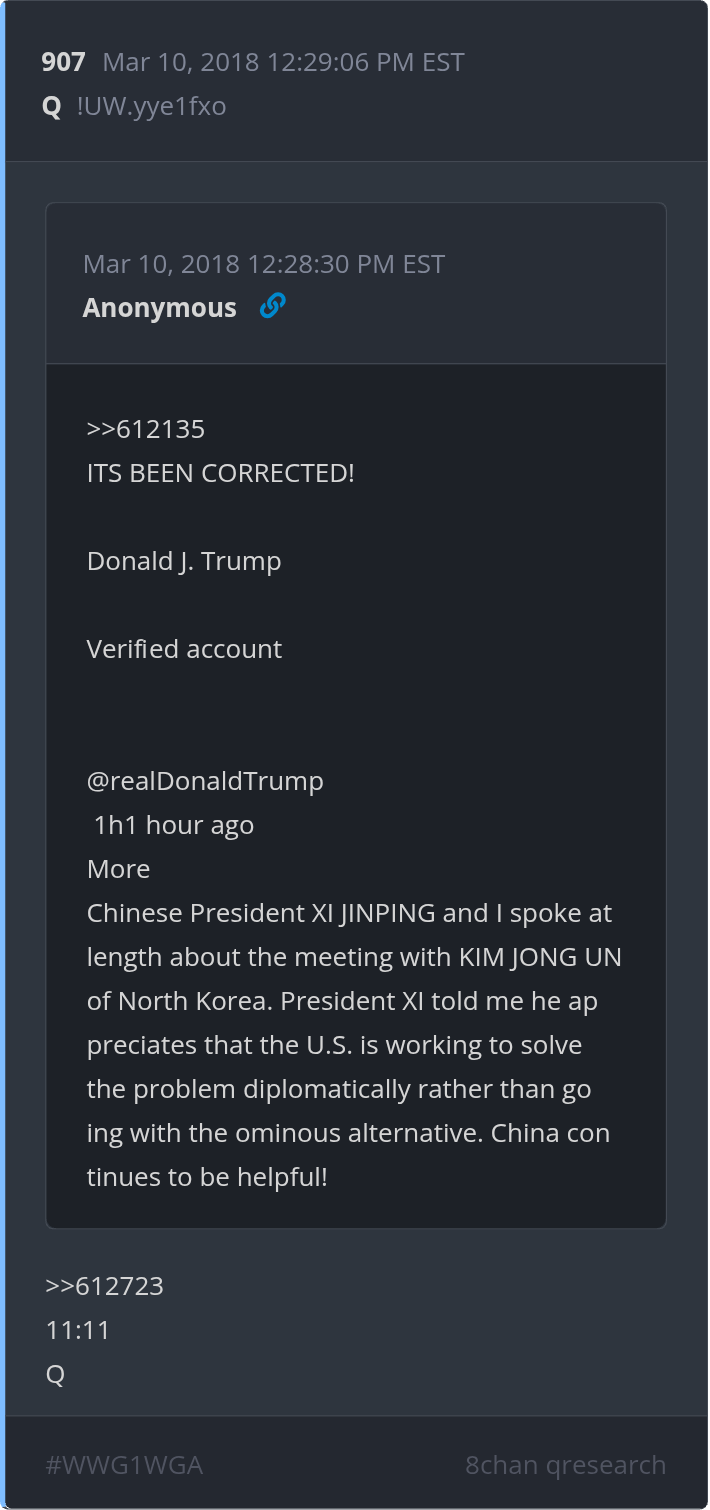
Task: Click the tripcode !UW.yye1fxo
Action: [151, 106]
